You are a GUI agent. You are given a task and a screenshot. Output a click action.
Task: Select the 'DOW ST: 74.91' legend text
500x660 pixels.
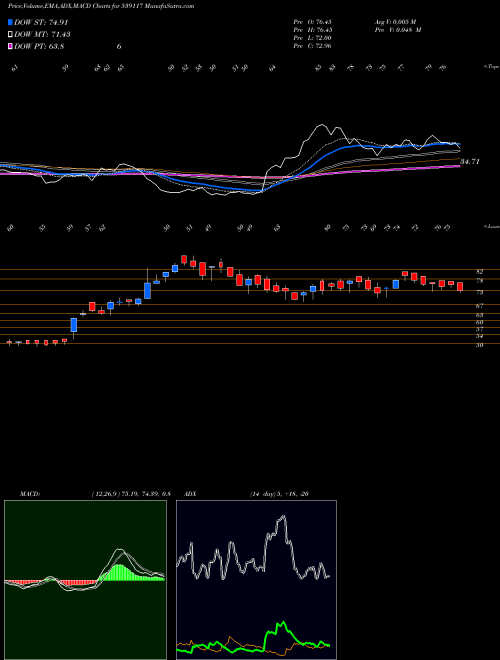point(41,23)
